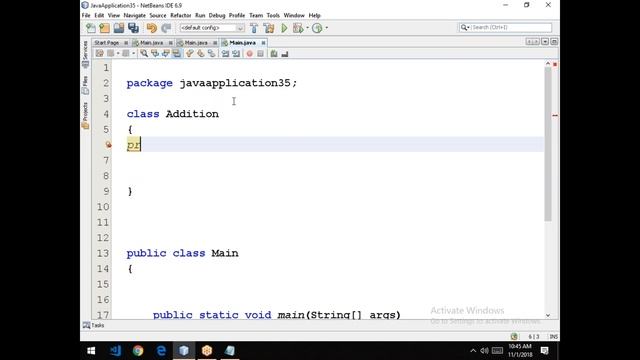This screenshot has height=360, width=640.
Task: Click the Debug Main Project icon
Action: 298,28
